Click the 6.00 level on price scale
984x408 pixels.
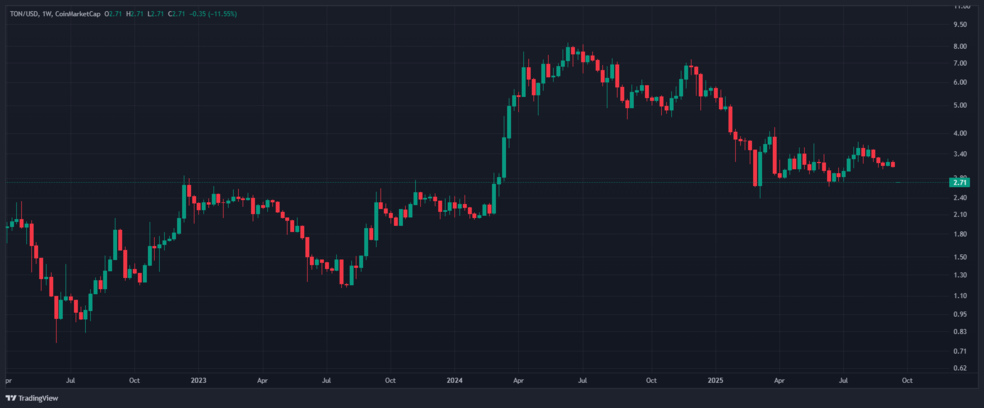coord(960,82)
